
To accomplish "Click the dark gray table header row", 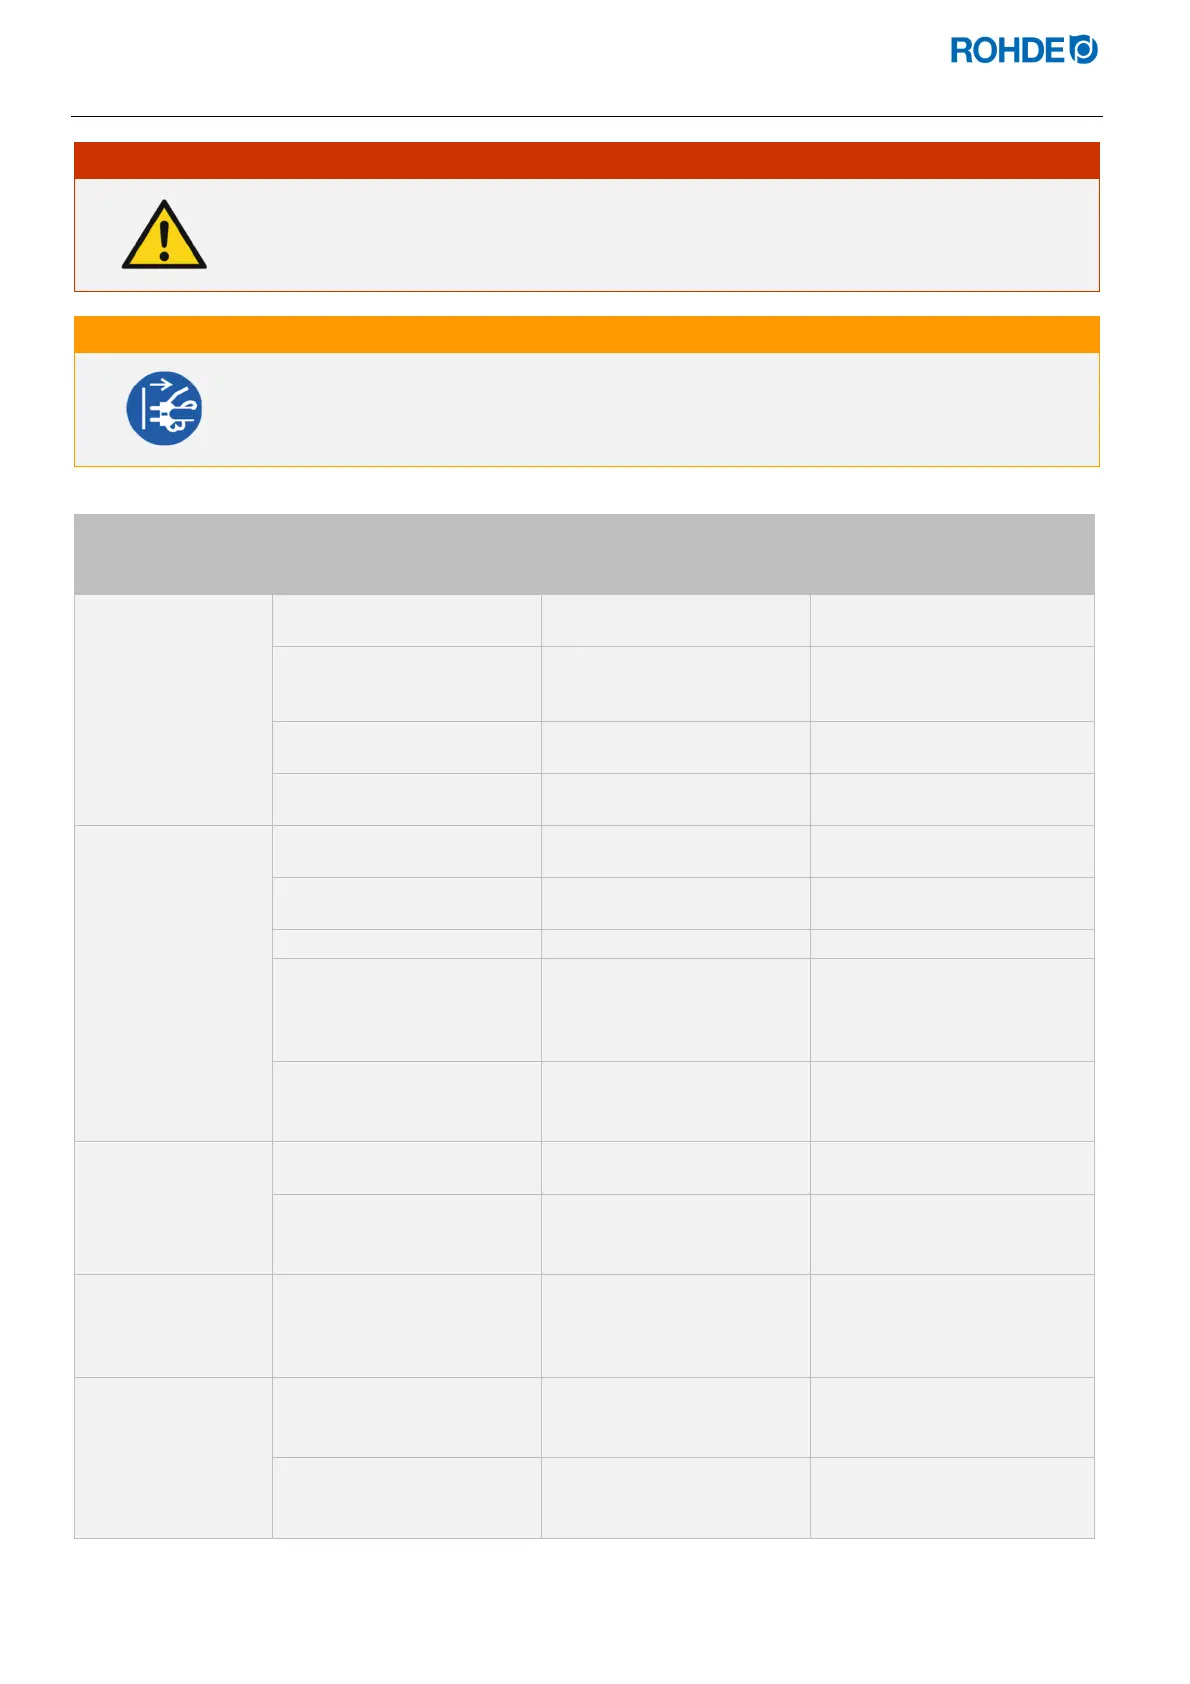I will [584, 554].
